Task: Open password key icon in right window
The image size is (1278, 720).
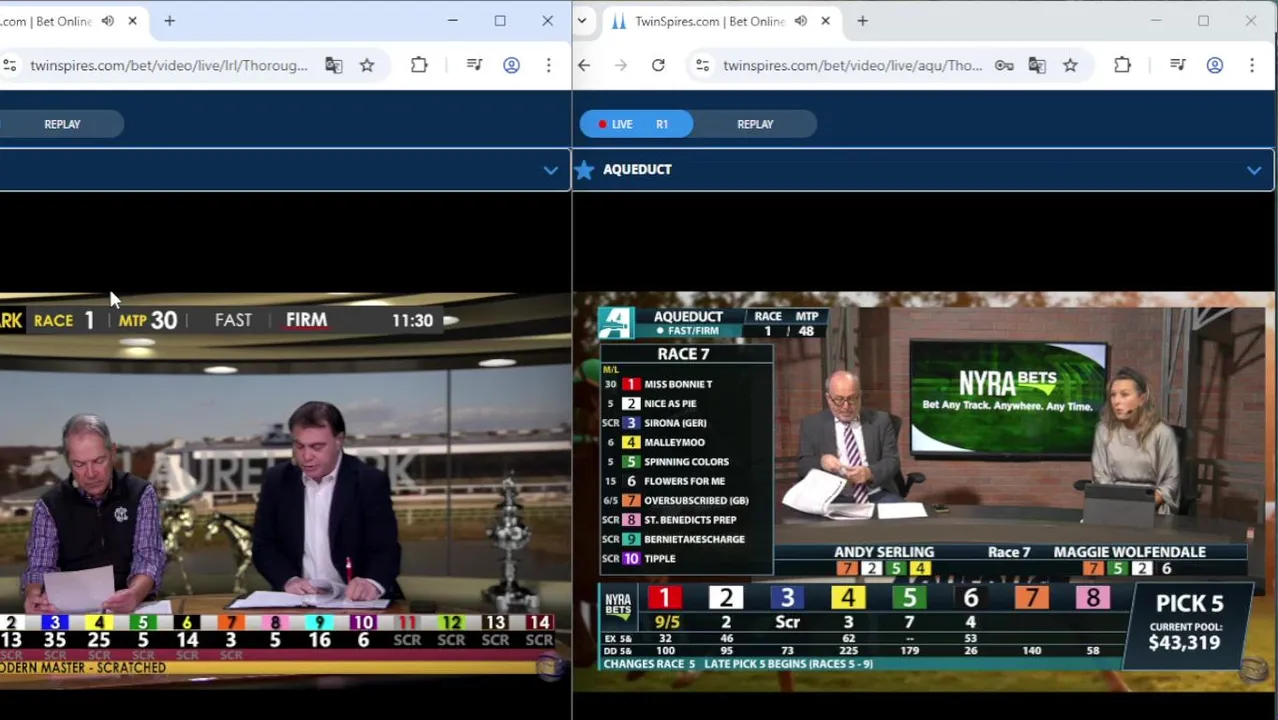Action: (1004, 65)
